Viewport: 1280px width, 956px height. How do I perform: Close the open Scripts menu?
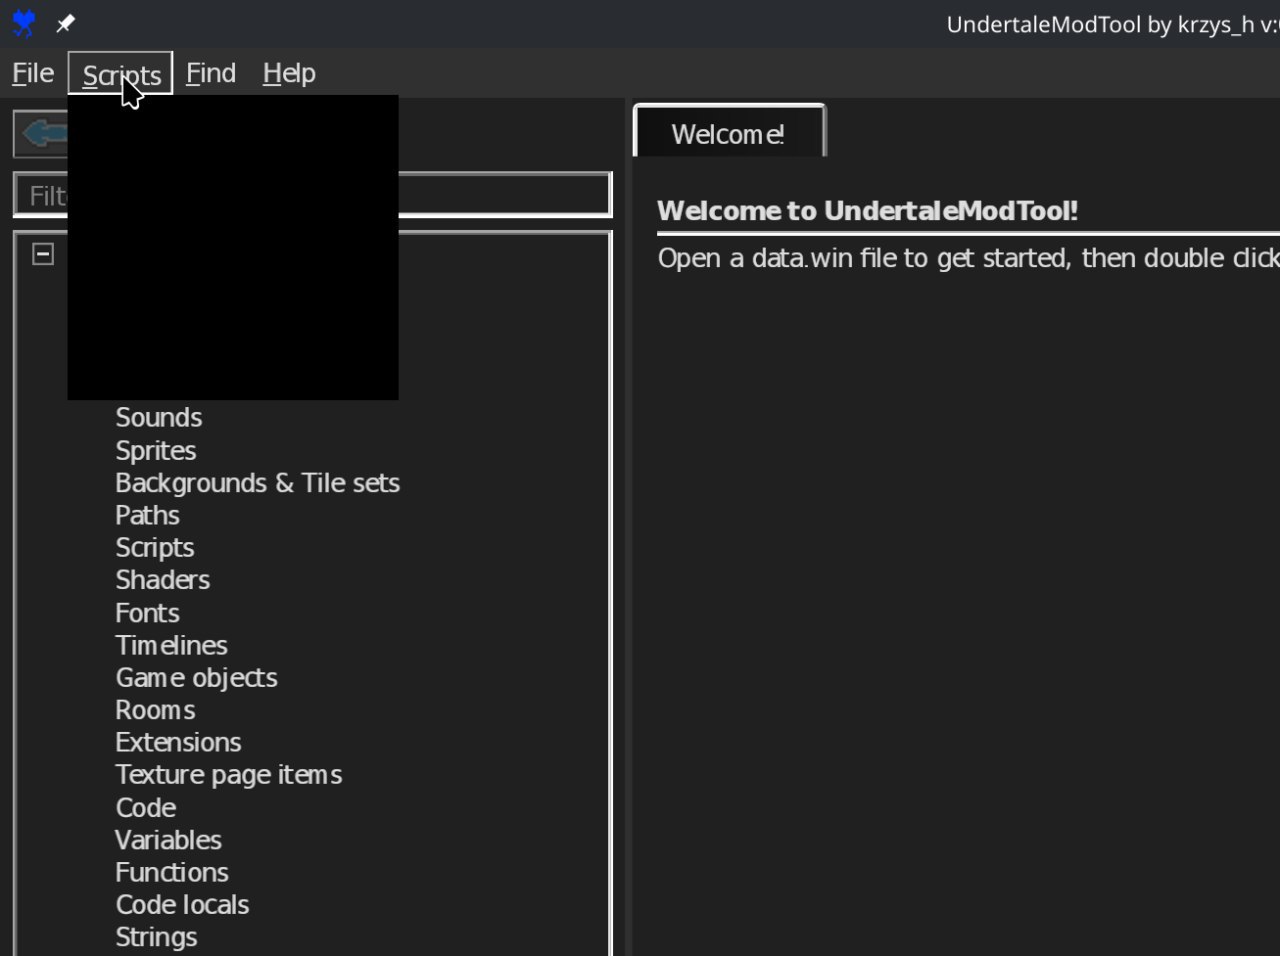(121, 73)
